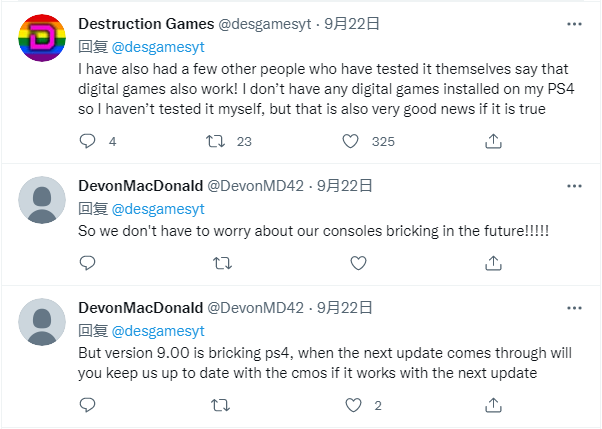This screenshot has height=429, width=602.
Task: Share the Destruction Games tweet
Action: (x=493, y=142)
